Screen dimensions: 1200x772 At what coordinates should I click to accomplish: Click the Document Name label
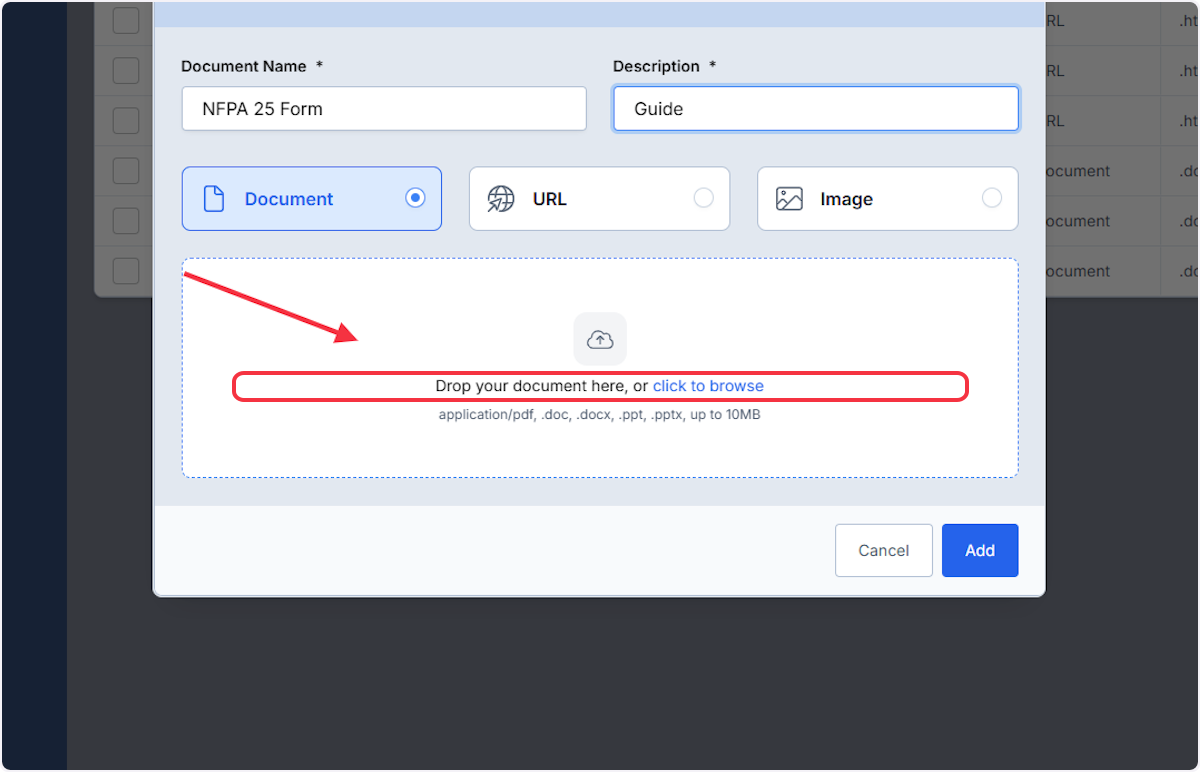[244, 66]
